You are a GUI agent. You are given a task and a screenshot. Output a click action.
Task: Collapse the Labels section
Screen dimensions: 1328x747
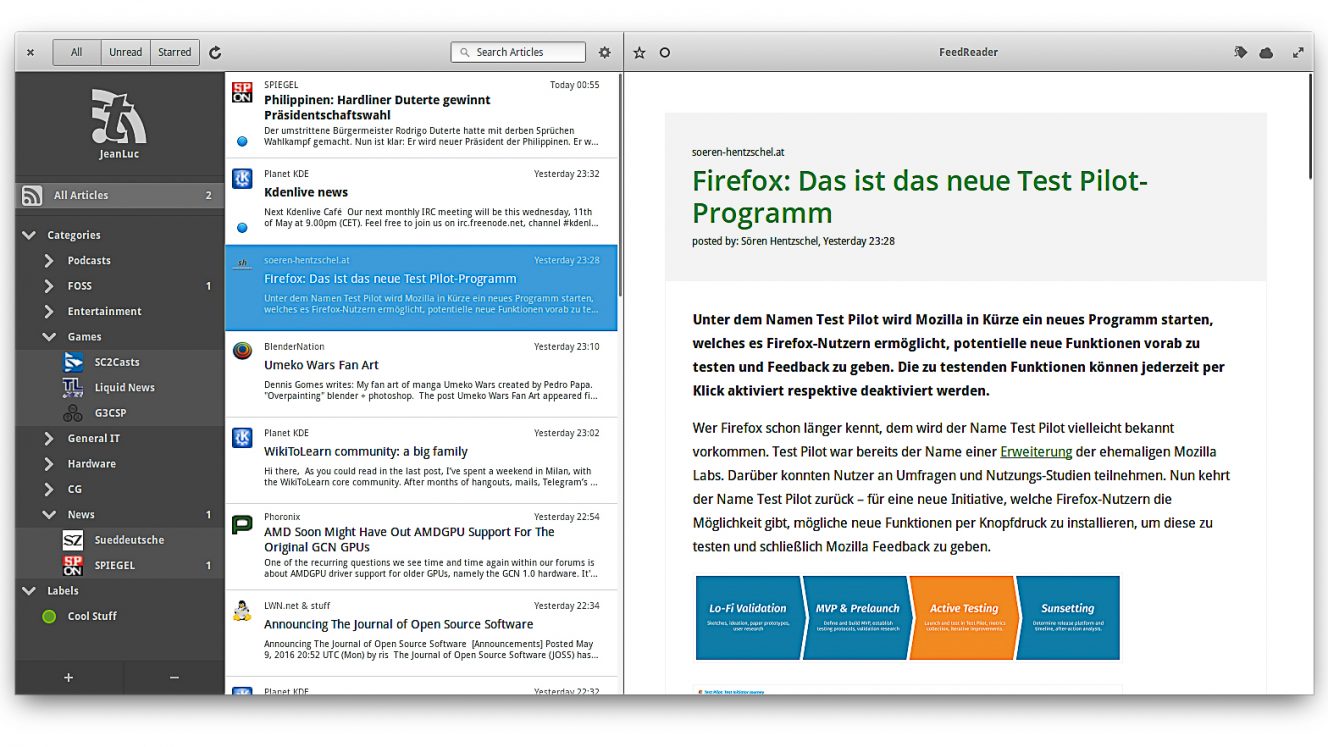[x=29, y=591]
